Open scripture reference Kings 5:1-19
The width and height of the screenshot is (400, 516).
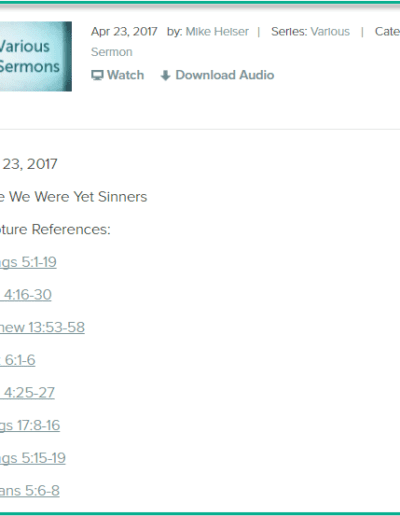[x=28, y=262]
